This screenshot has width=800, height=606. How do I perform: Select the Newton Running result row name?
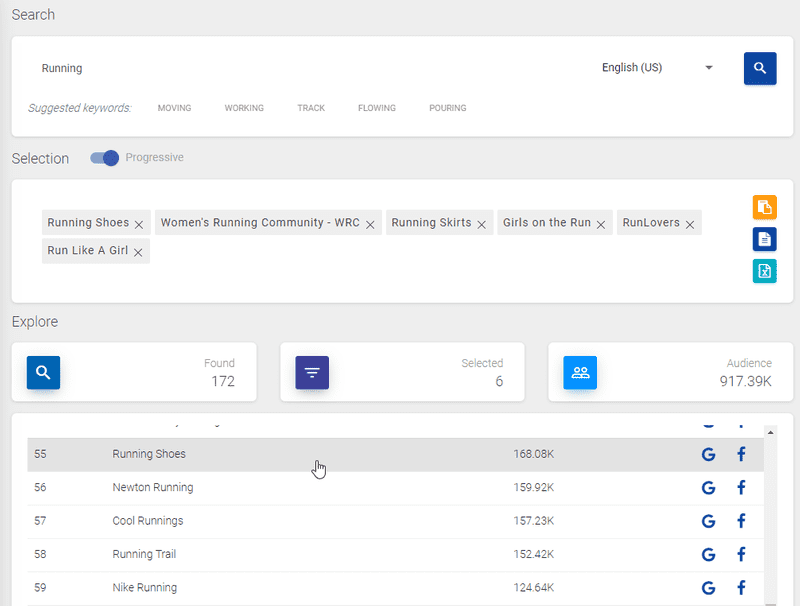click(x=153, y=487)
